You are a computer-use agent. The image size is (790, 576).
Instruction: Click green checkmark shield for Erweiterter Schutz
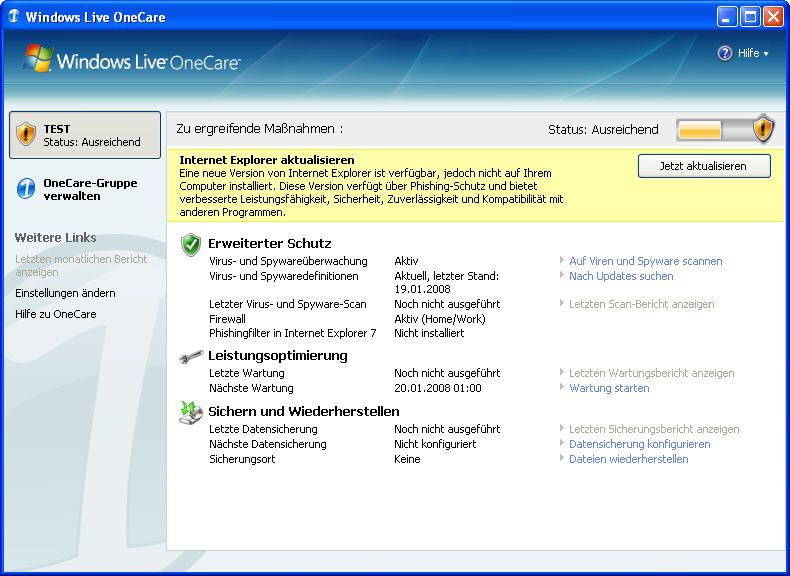click(x=191, y=245)
